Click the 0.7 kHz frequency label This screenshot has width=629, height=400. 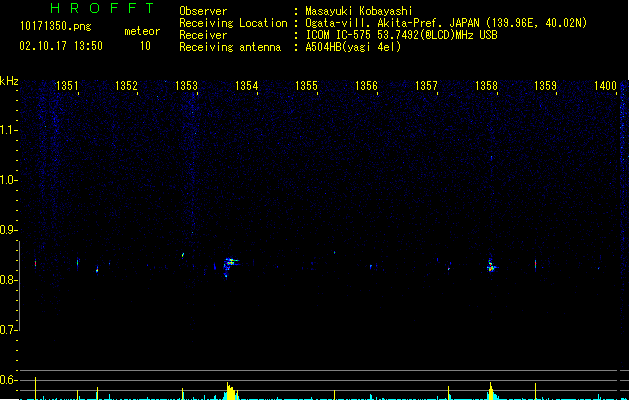[9, 330]
